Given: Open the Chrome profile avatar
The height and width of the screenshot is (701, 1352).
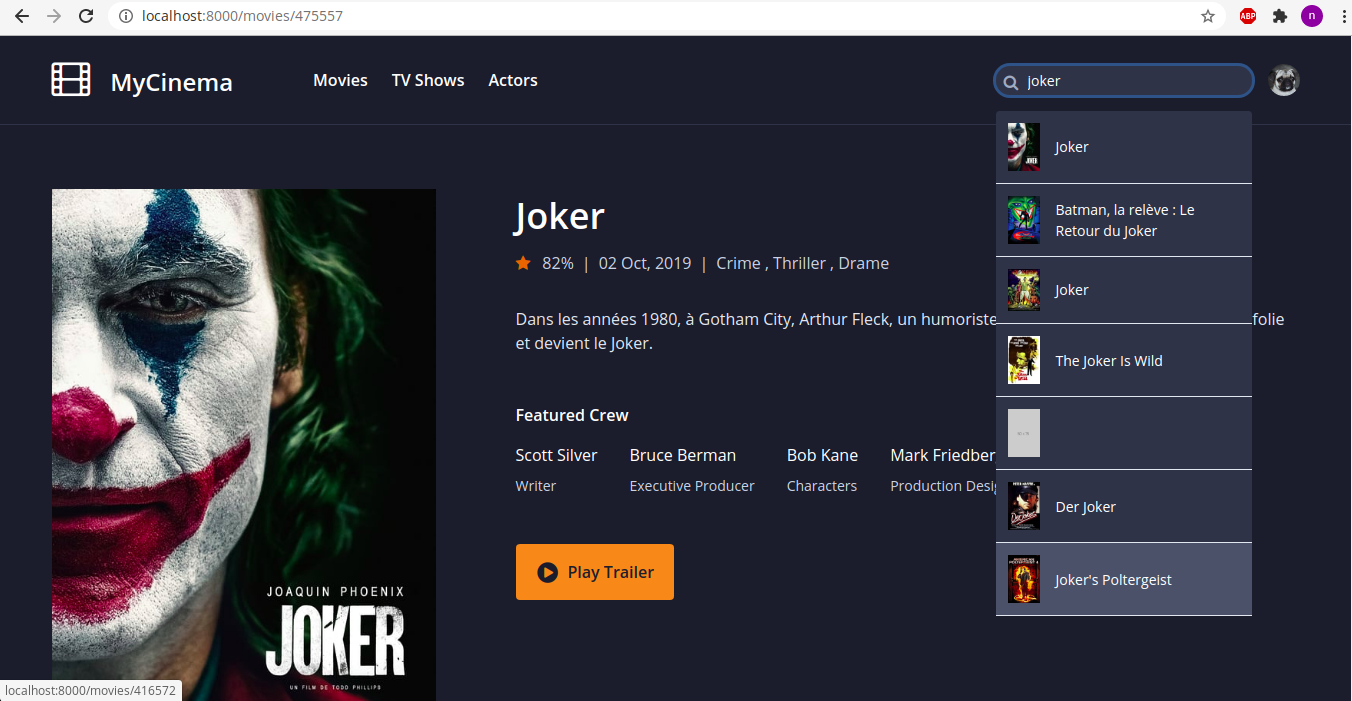Looking at the screenshot, I should tap(1311, 16).
